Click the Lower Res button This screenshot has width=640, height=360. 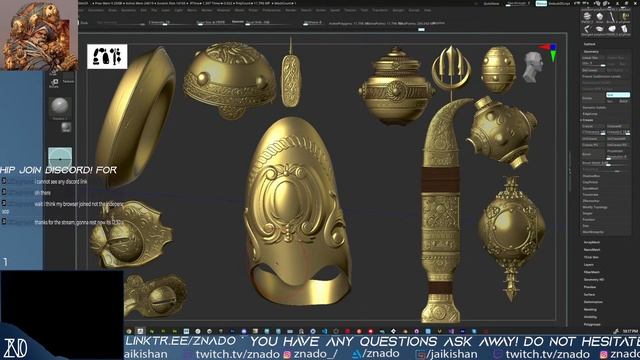(x=593, y=58)
